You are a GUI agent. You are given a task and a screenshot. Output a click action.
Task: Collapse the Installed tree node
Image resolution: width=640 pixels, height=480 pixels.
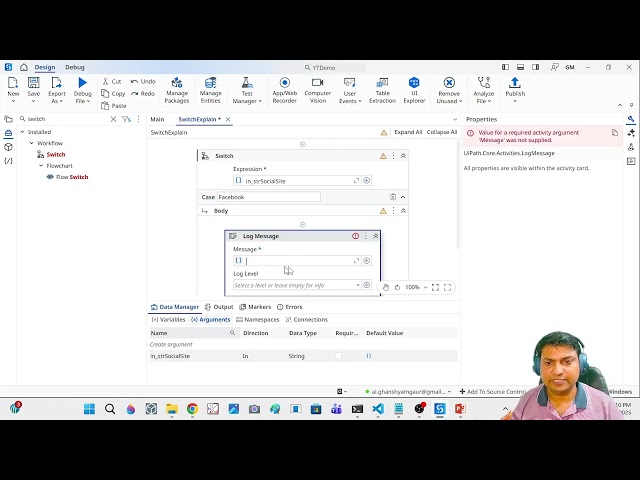click(22, 132)
